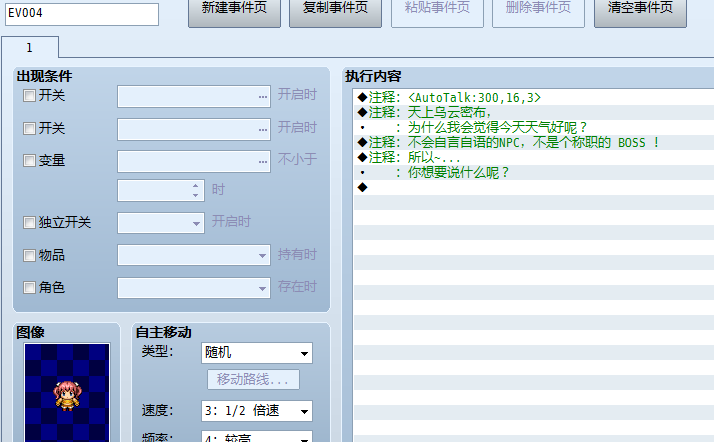
Task: Tick the 变量 condition checkbox
Action: click(x=29, y=160)
